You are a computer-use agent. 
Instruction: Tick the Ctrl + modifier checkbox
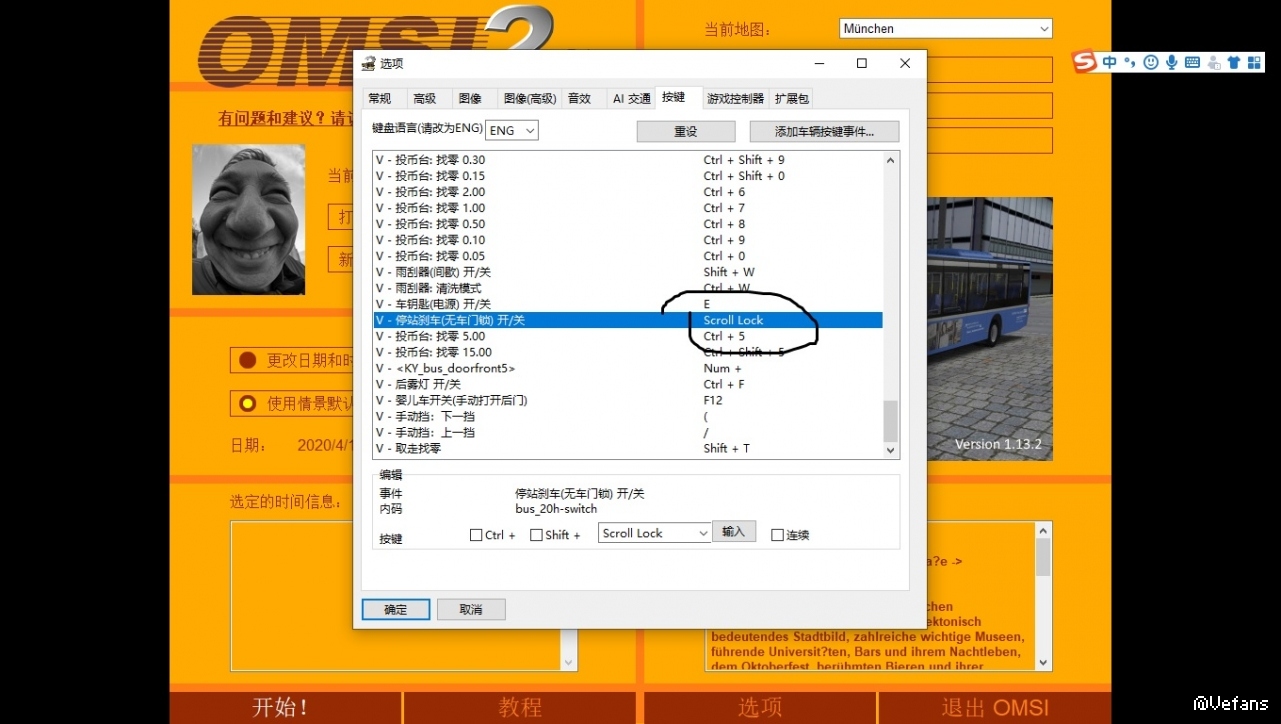click(476, 535)
